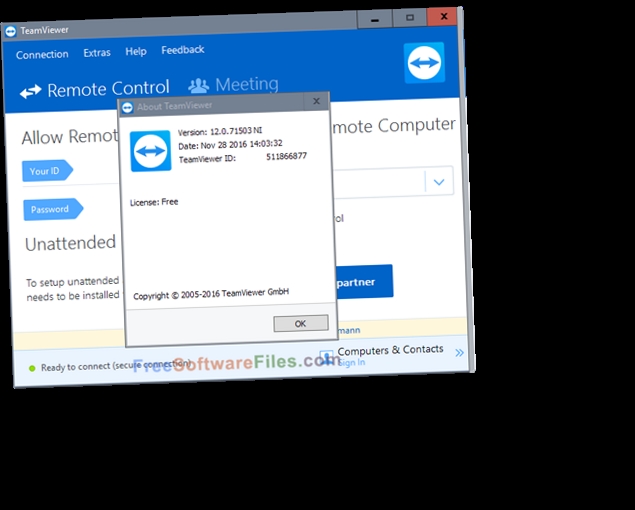The image size is (635, 510).
Task: Click TeamViewer ID value 511866877
Action: (x=286, y=156)
